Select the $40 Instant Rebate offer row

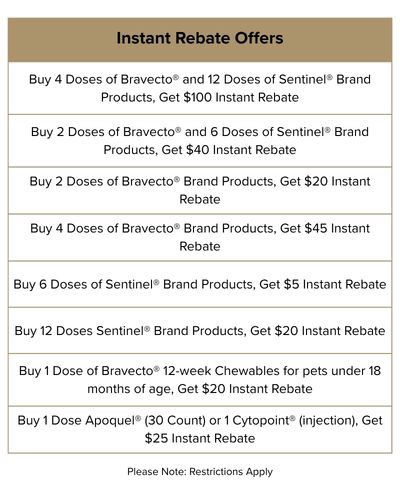pyautogui.click(x=200, y=141)
